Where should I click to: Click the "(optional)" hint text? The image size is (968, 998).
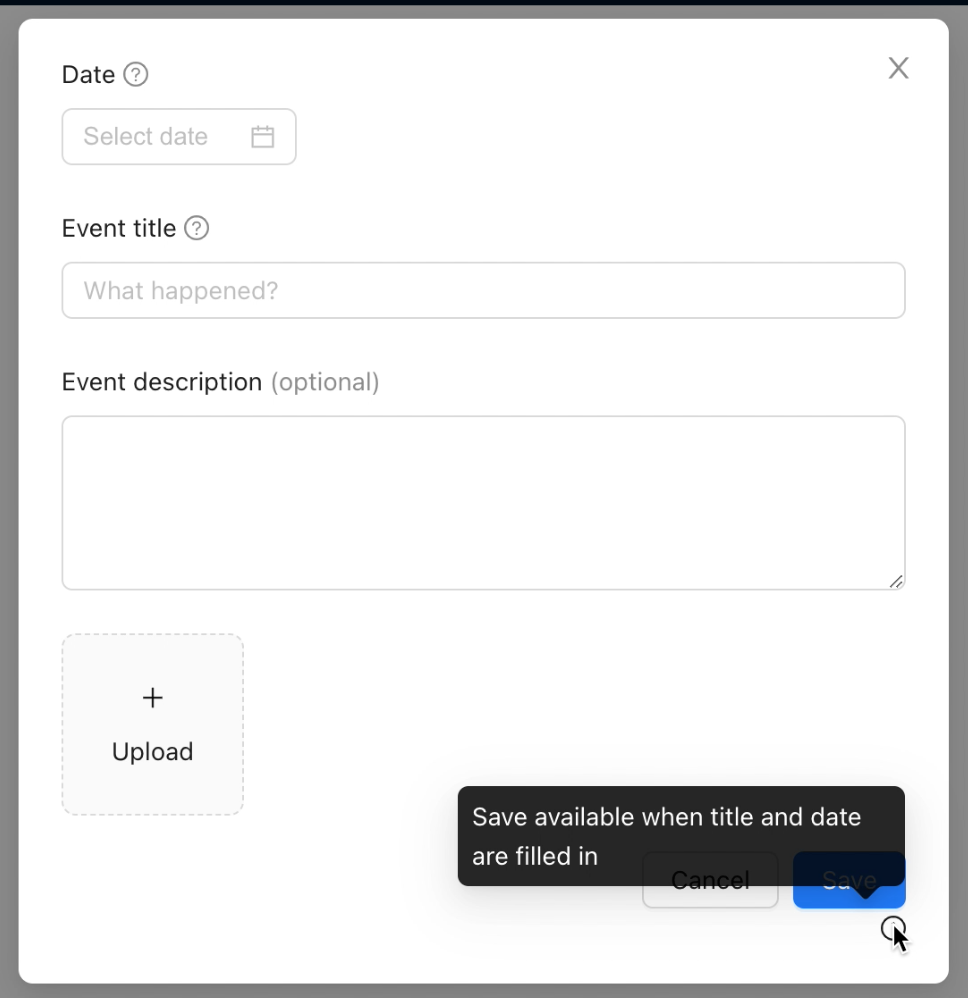pyautogui.click(x=325, y=382)
